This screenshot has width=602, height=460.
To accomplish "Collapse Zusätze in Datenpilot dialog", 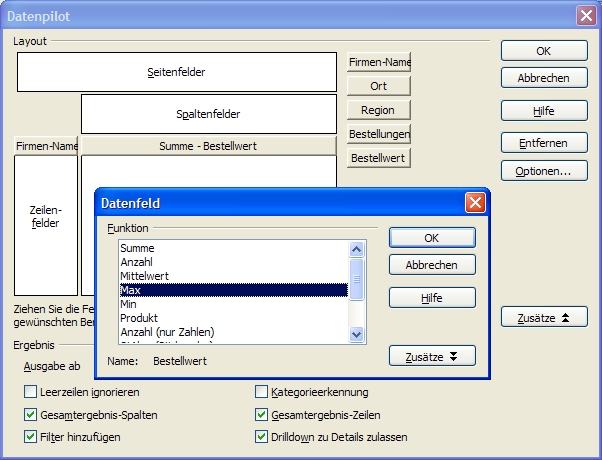I will pyautogui.click(x=544, y=317).
